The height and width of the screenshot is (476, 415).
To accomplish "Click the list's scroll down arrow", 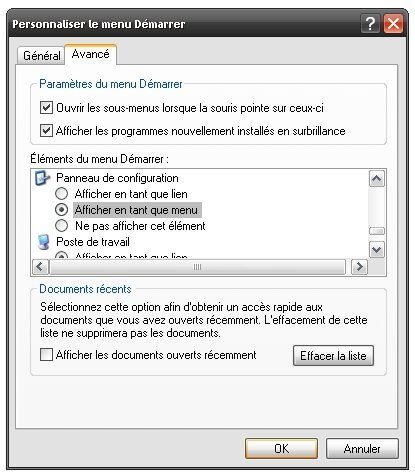I will (377, 250).
